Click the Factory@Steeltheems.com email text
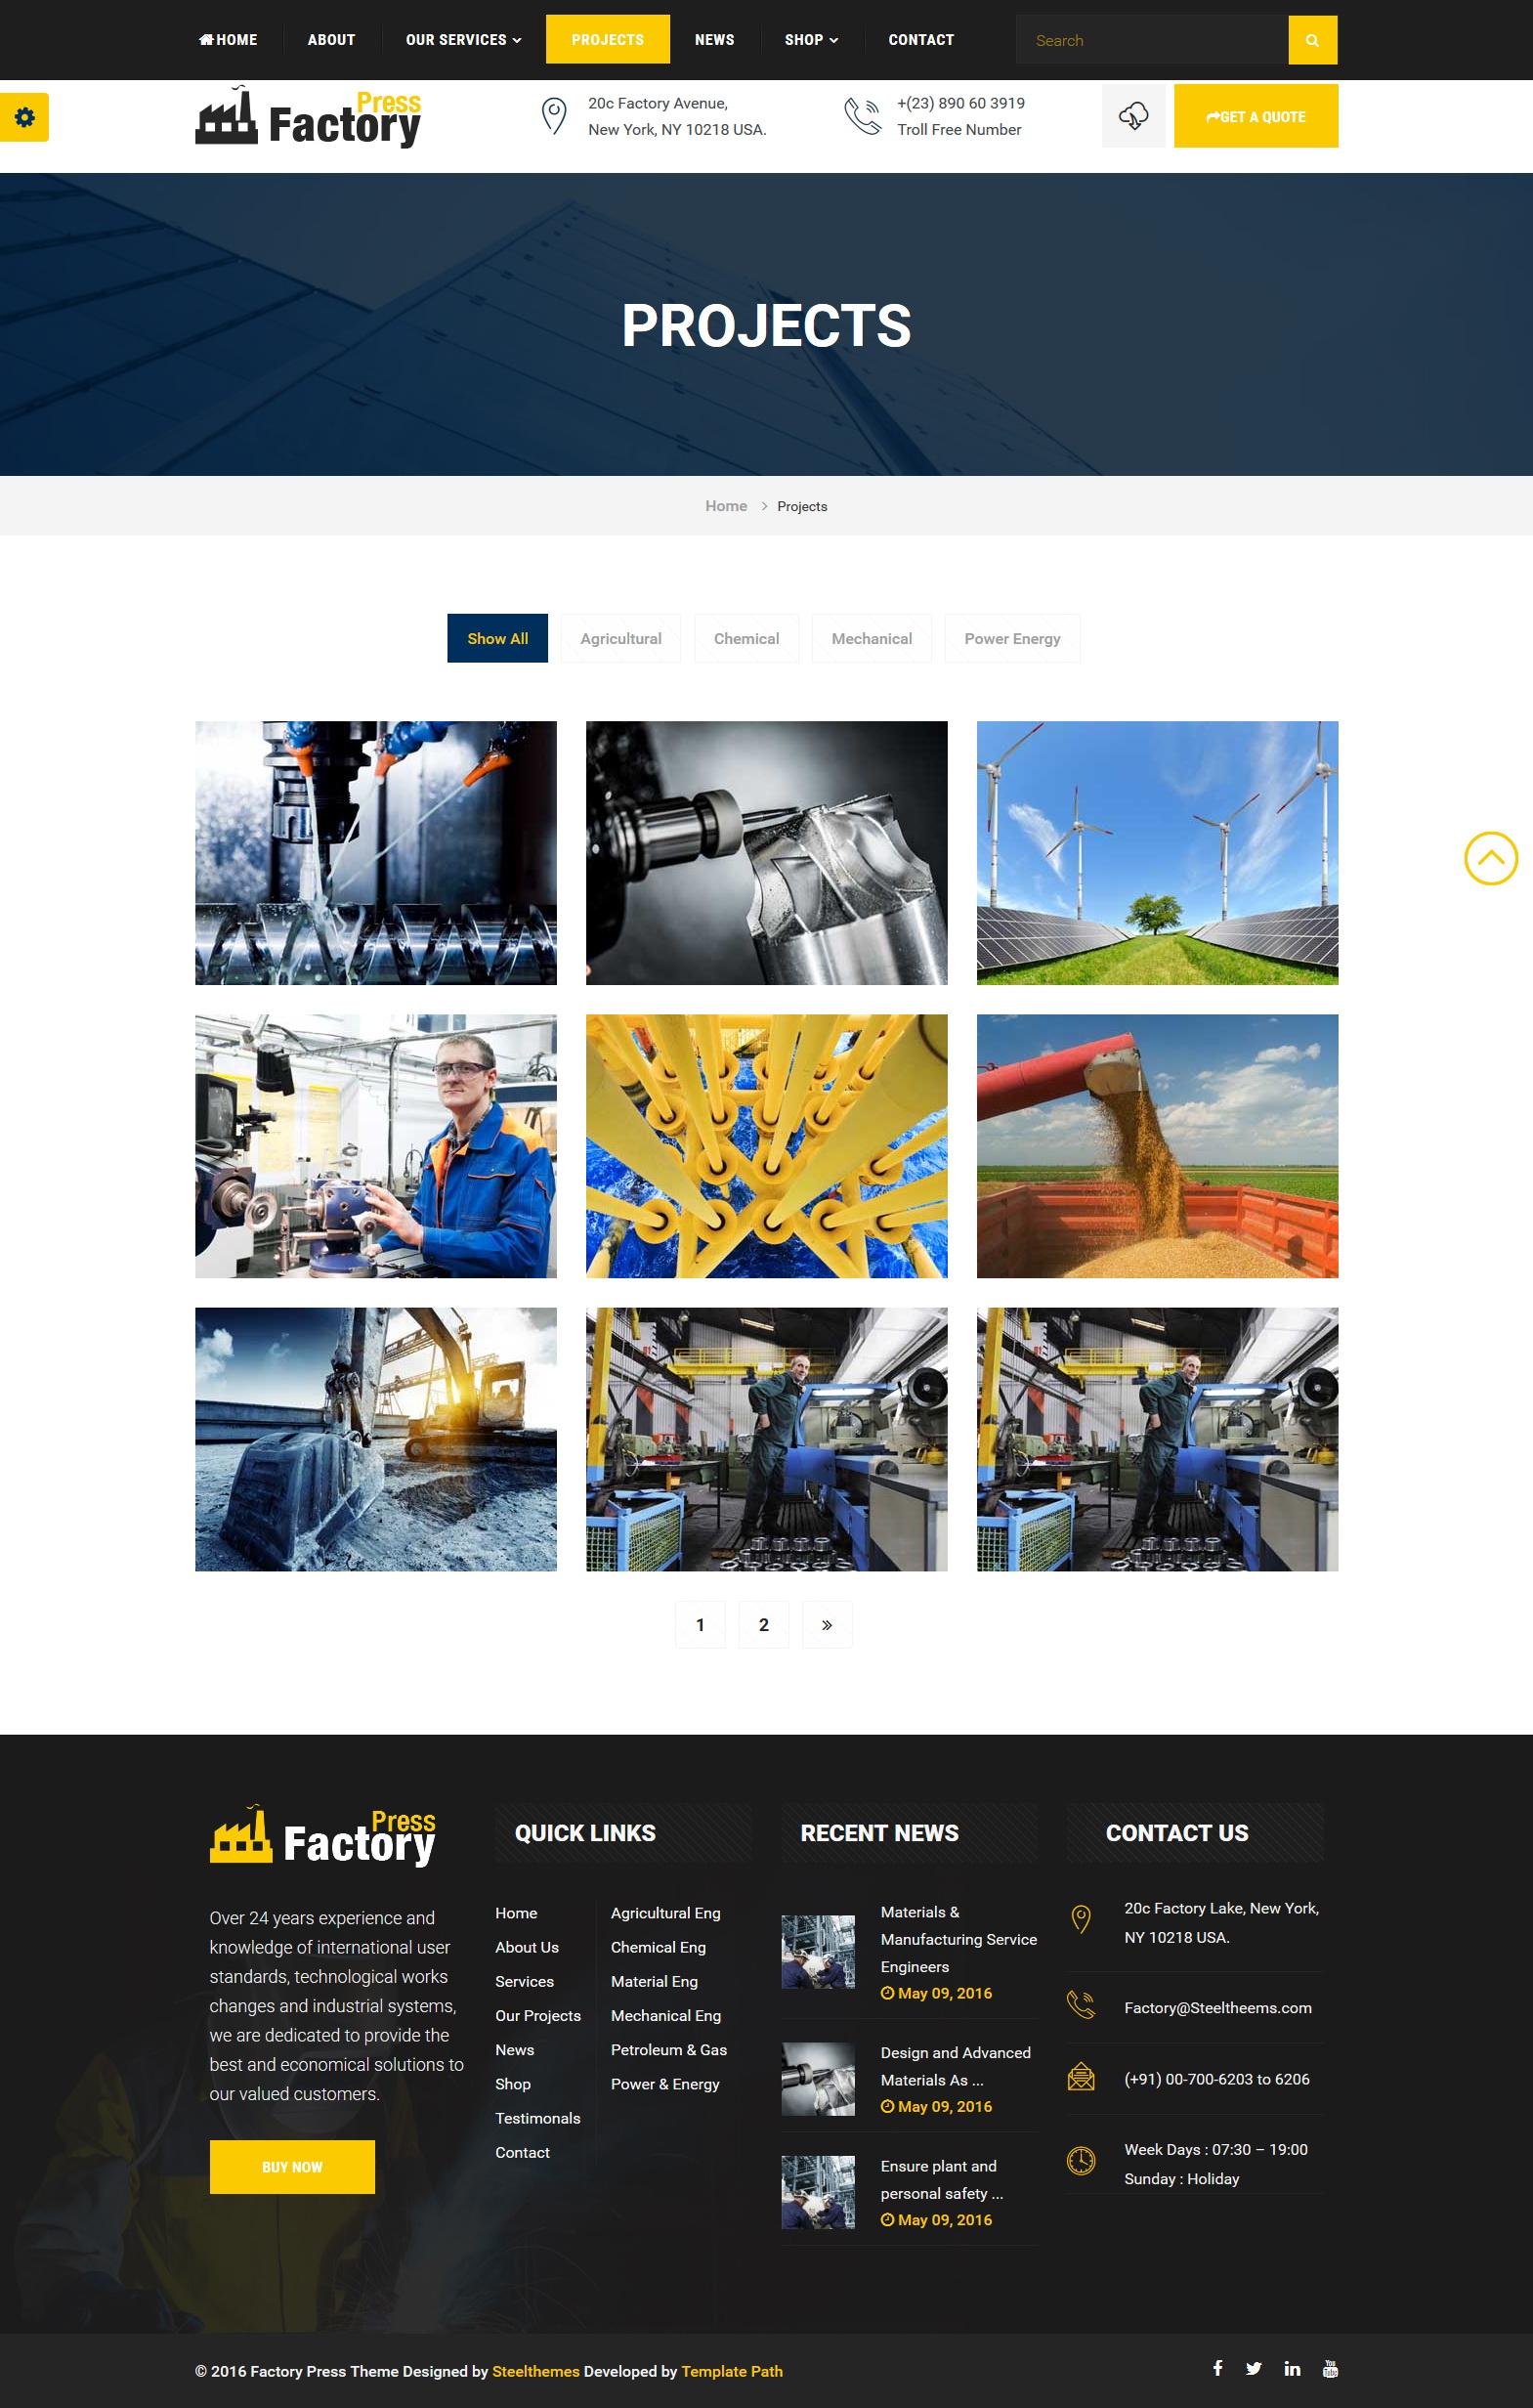This screenshot has height=2408, width=1533. 1217,2008
